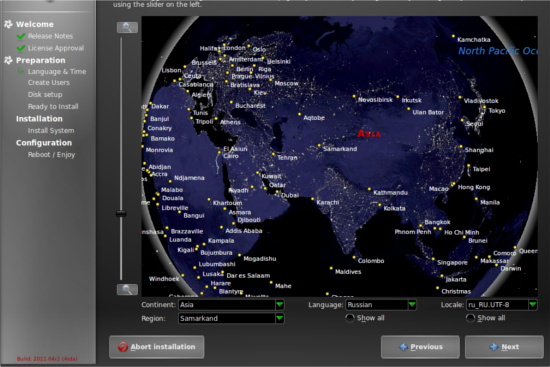
Task: Click the zoom-in magnifier above the slider
Action: pyautogui.click(x=127, y=27)
